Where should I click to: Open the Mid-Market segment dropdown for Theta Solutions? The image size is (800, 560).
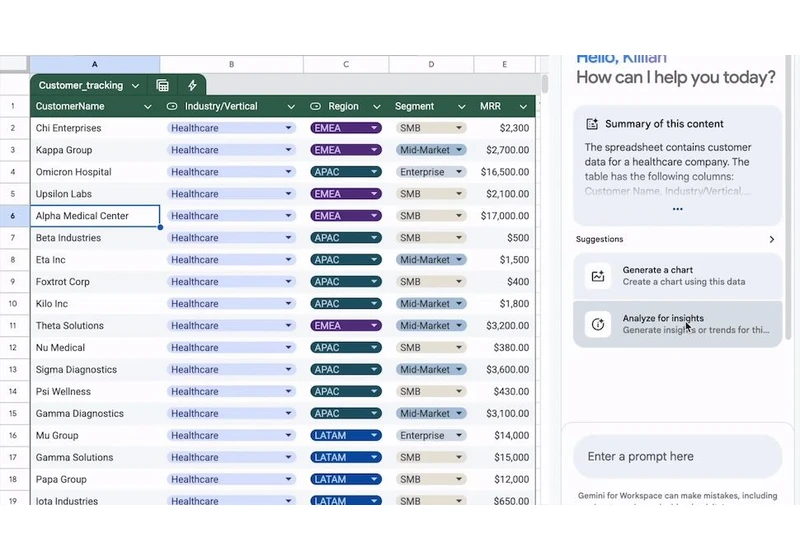tap(459, 325)
